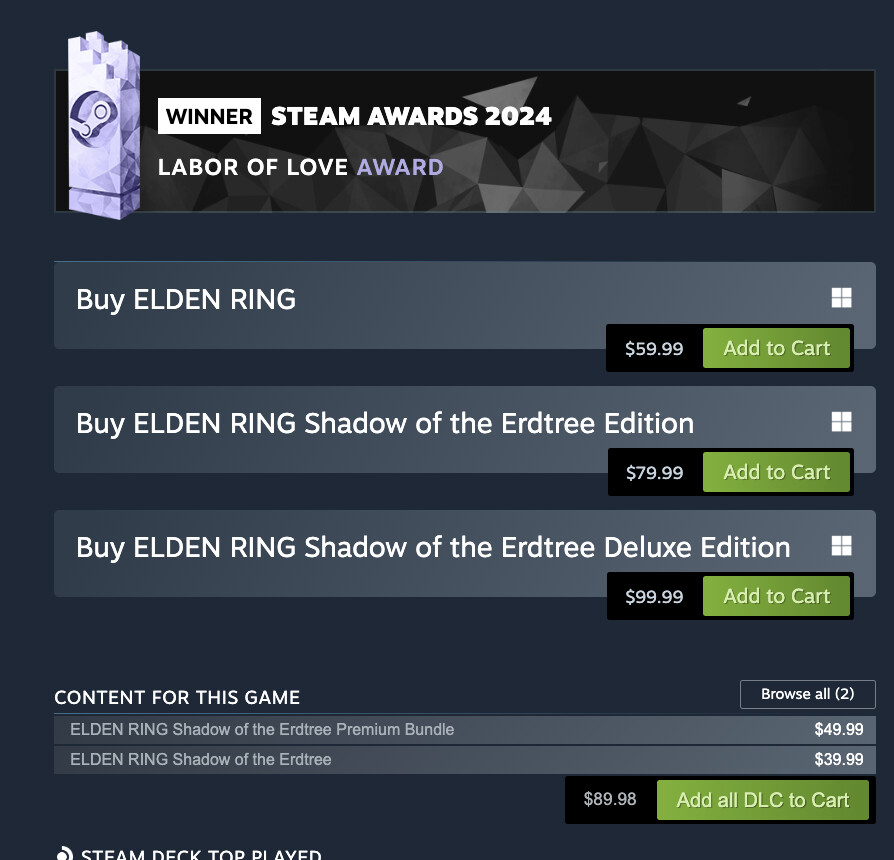Add the Deluxe Edition to cart
This screenshot has height=860, width=894.
(x=776, y=597)
